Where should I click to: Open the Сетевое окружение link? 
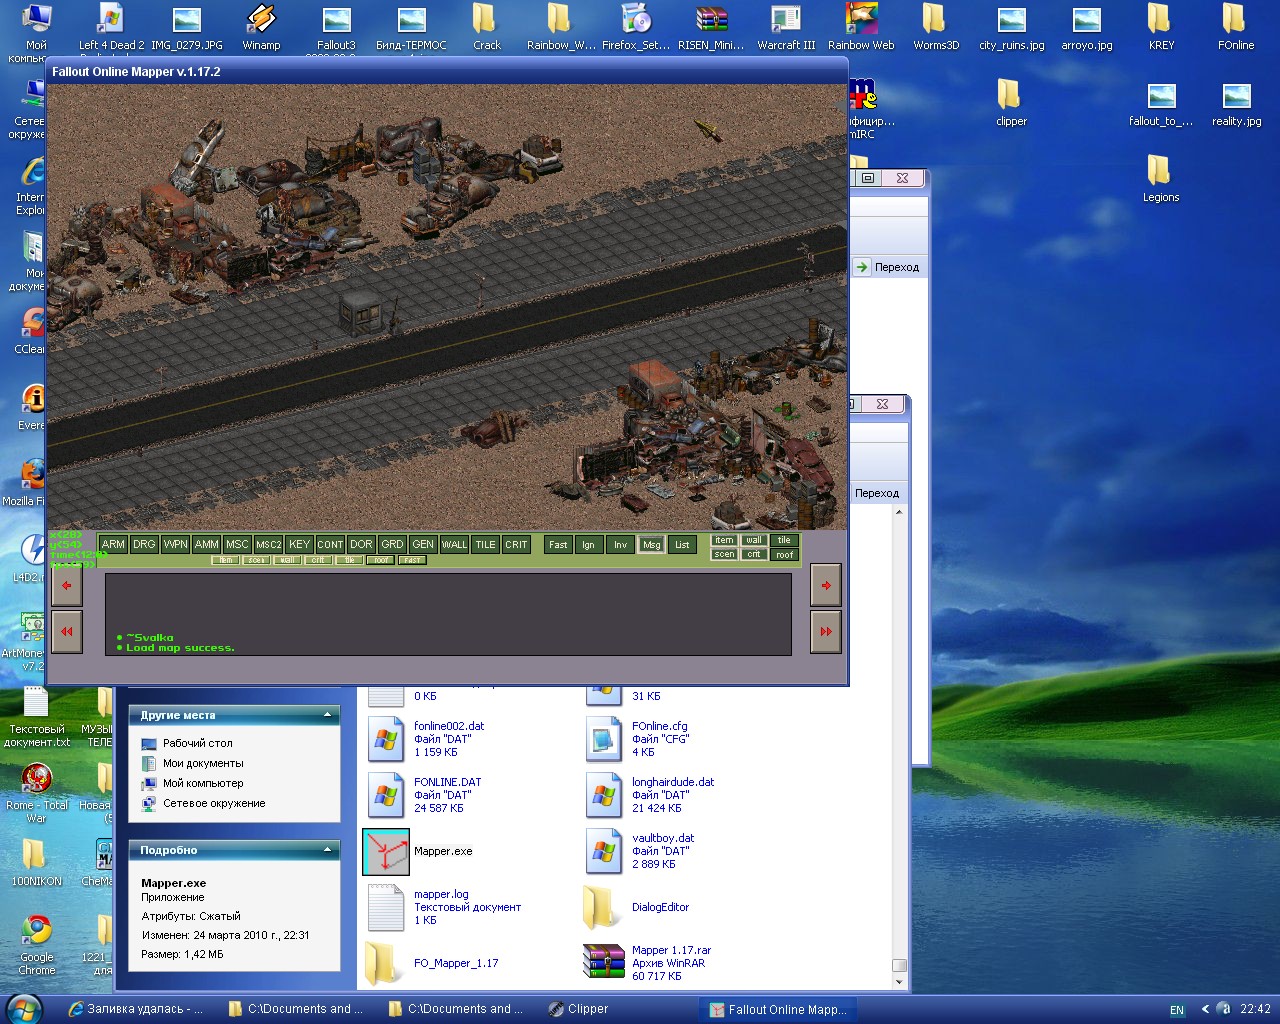[x=203, y=803]
